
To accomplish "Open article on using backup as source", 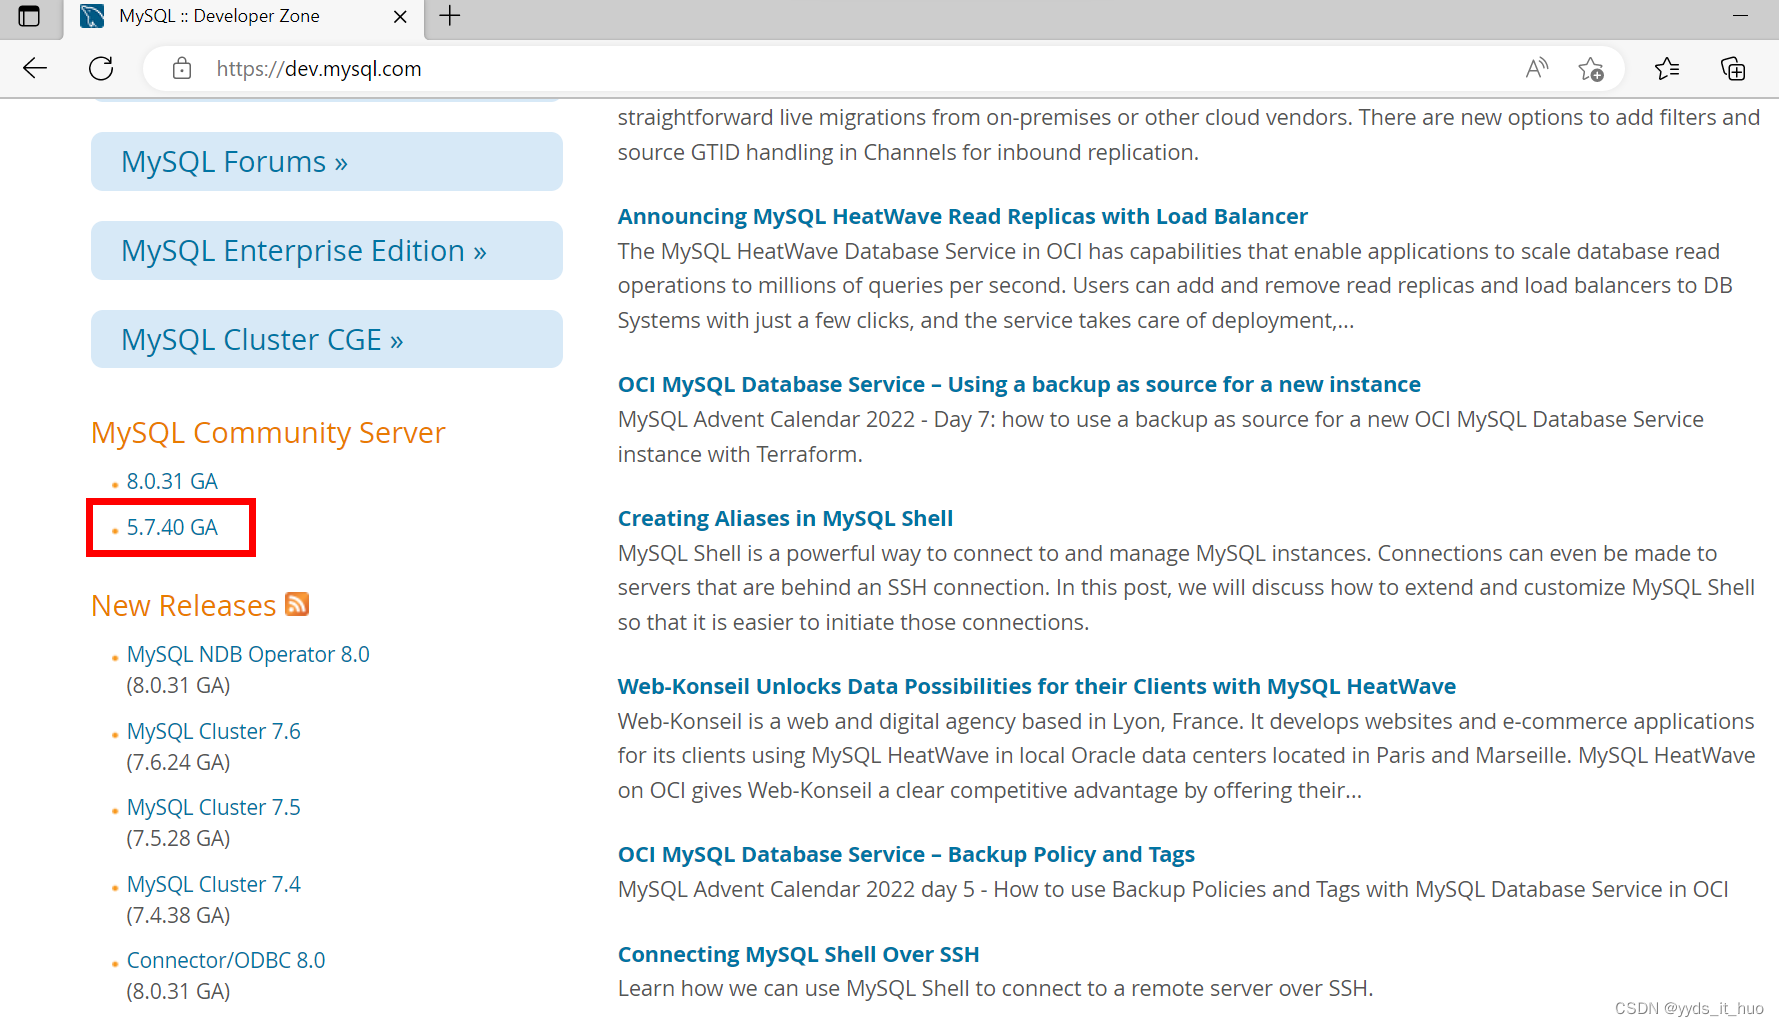I will pyautogui.click(x=1019, y=384).
